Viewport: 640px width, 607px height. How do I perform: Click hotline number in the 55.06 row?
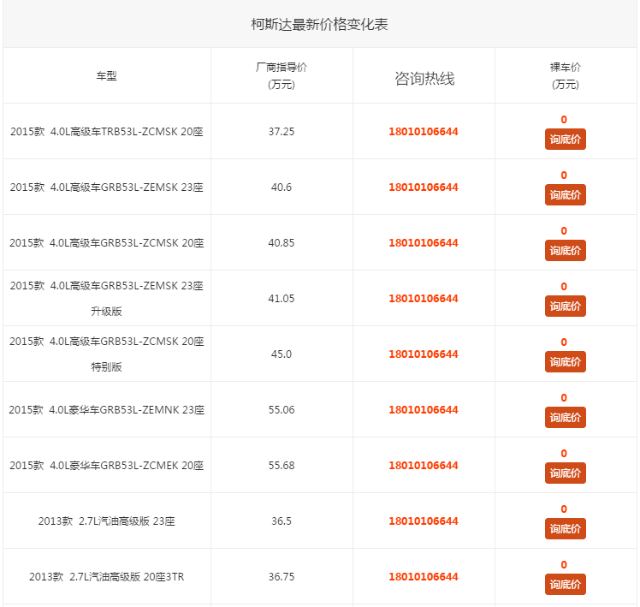[423, 410]
